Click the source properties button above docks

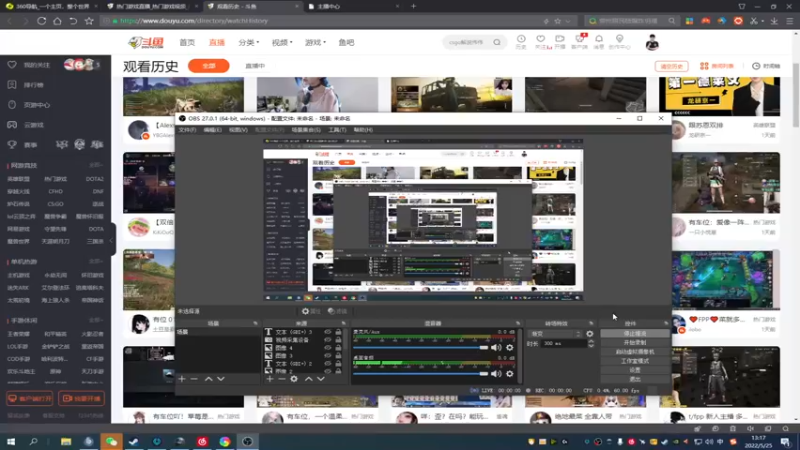tap(311, 311)
